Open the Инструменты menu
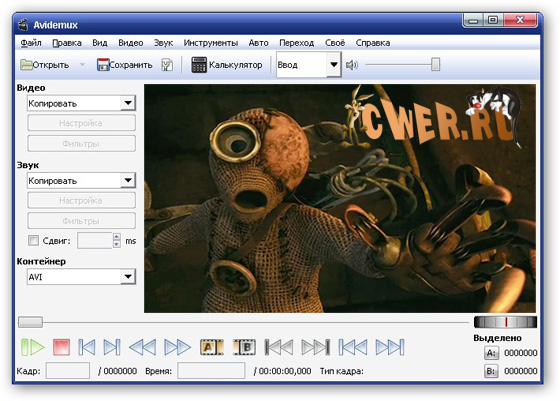The image size is (560, 401). [211, 43]
